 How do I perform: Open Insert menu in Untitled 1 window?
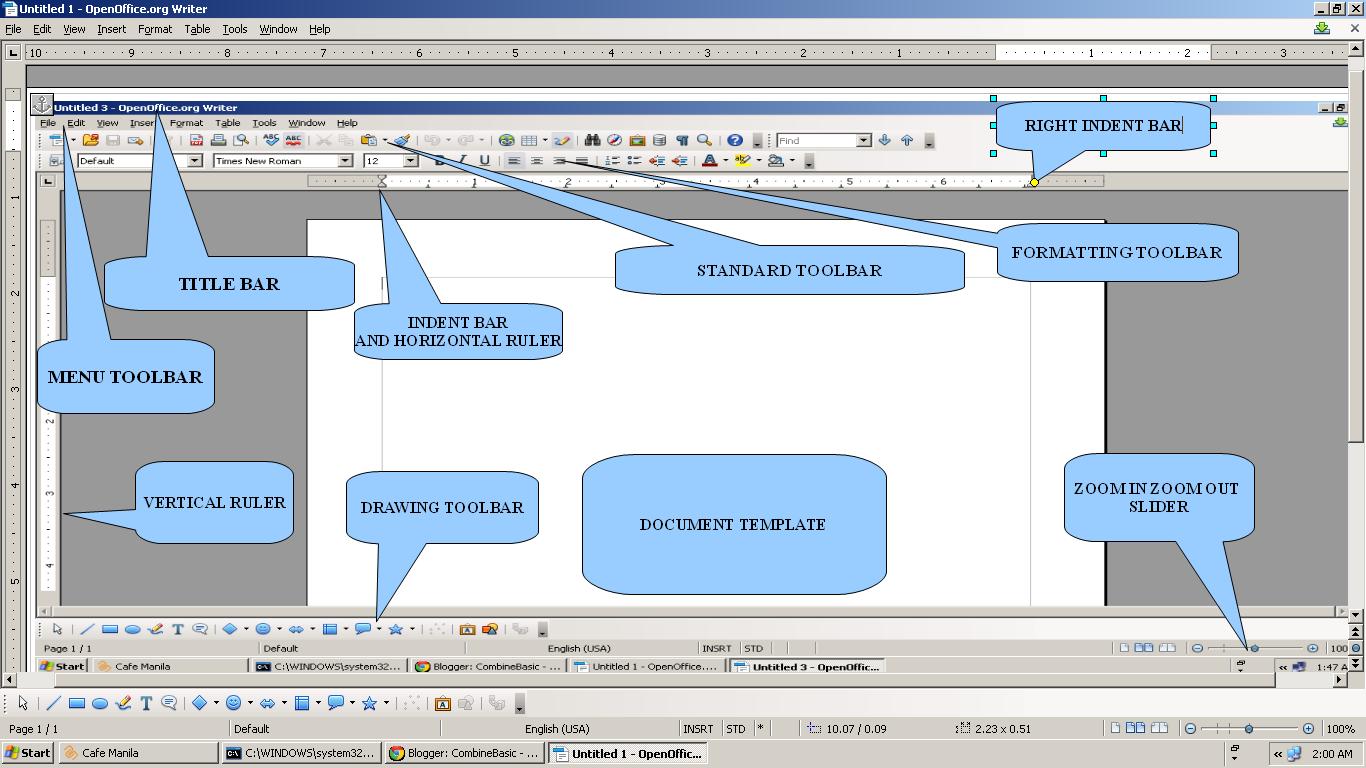tap(111, 29)
